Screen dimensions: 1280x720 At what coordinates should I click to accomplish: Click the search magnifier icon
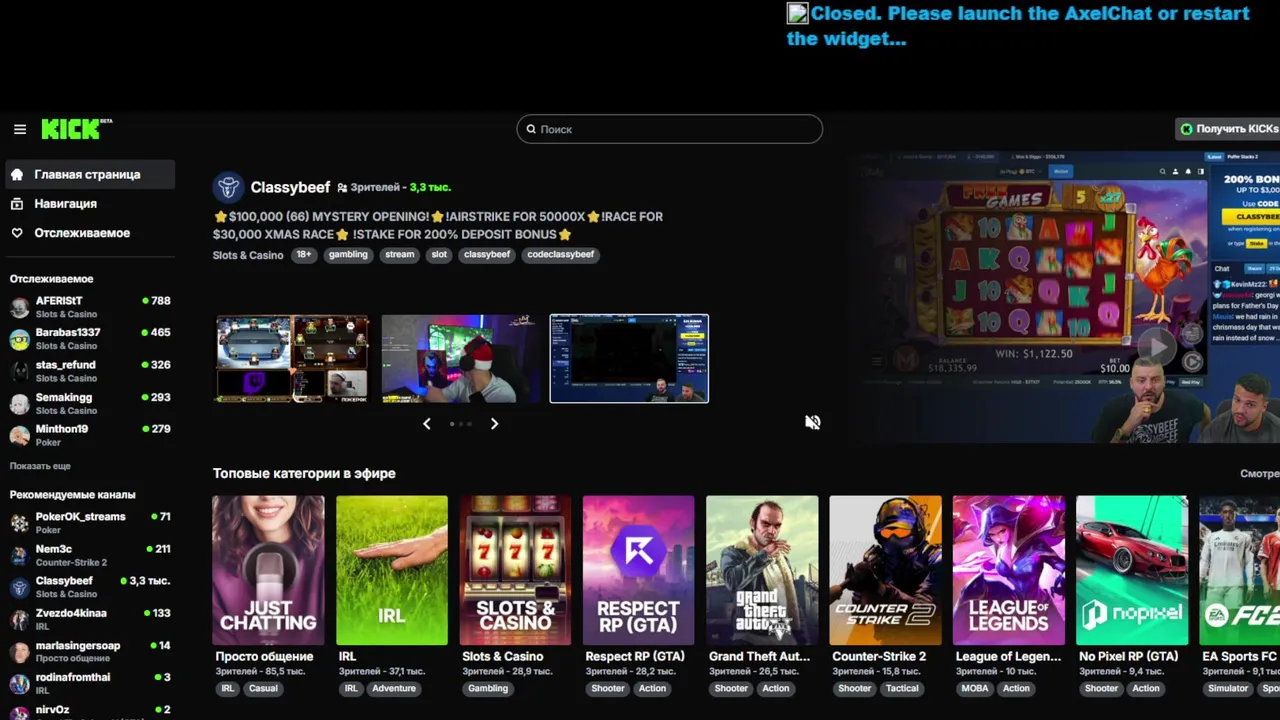tap(531, 129)
